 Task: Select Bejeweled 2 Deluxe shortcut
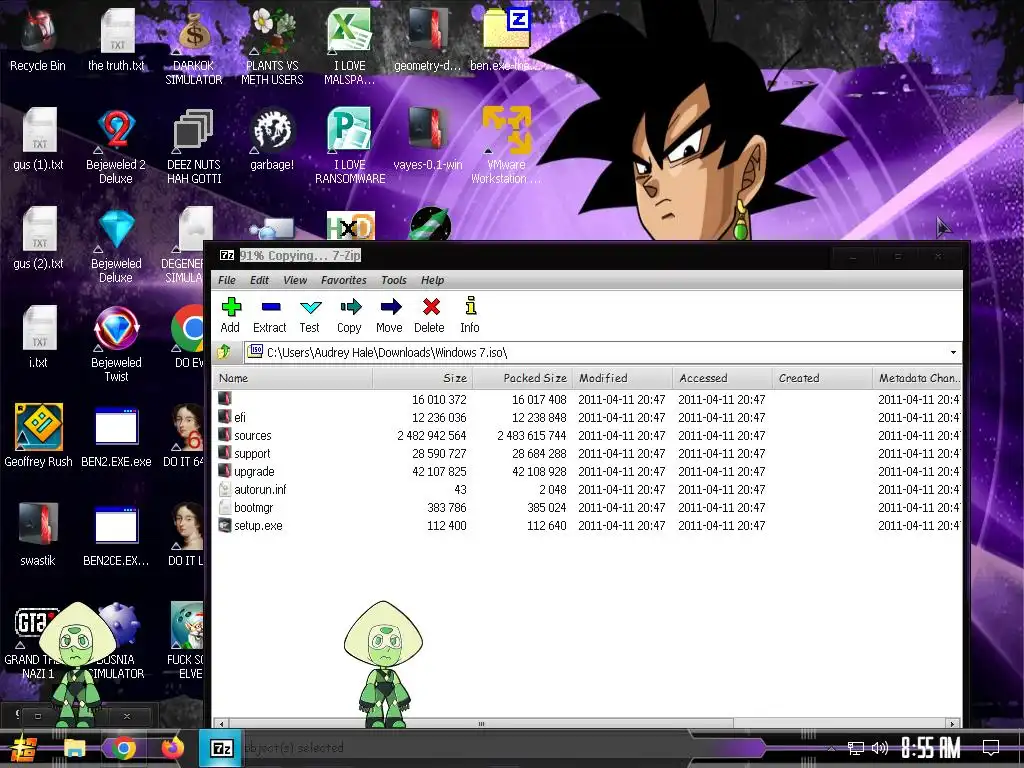(116, 146)
